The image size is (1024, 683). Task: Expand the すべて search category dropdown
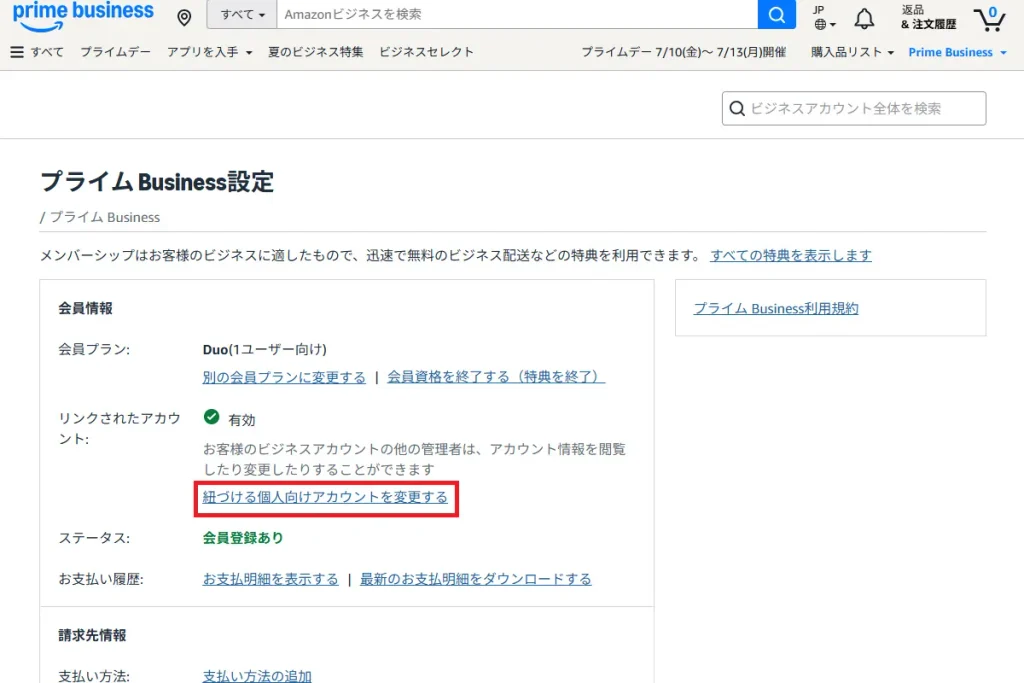(242, 14)
